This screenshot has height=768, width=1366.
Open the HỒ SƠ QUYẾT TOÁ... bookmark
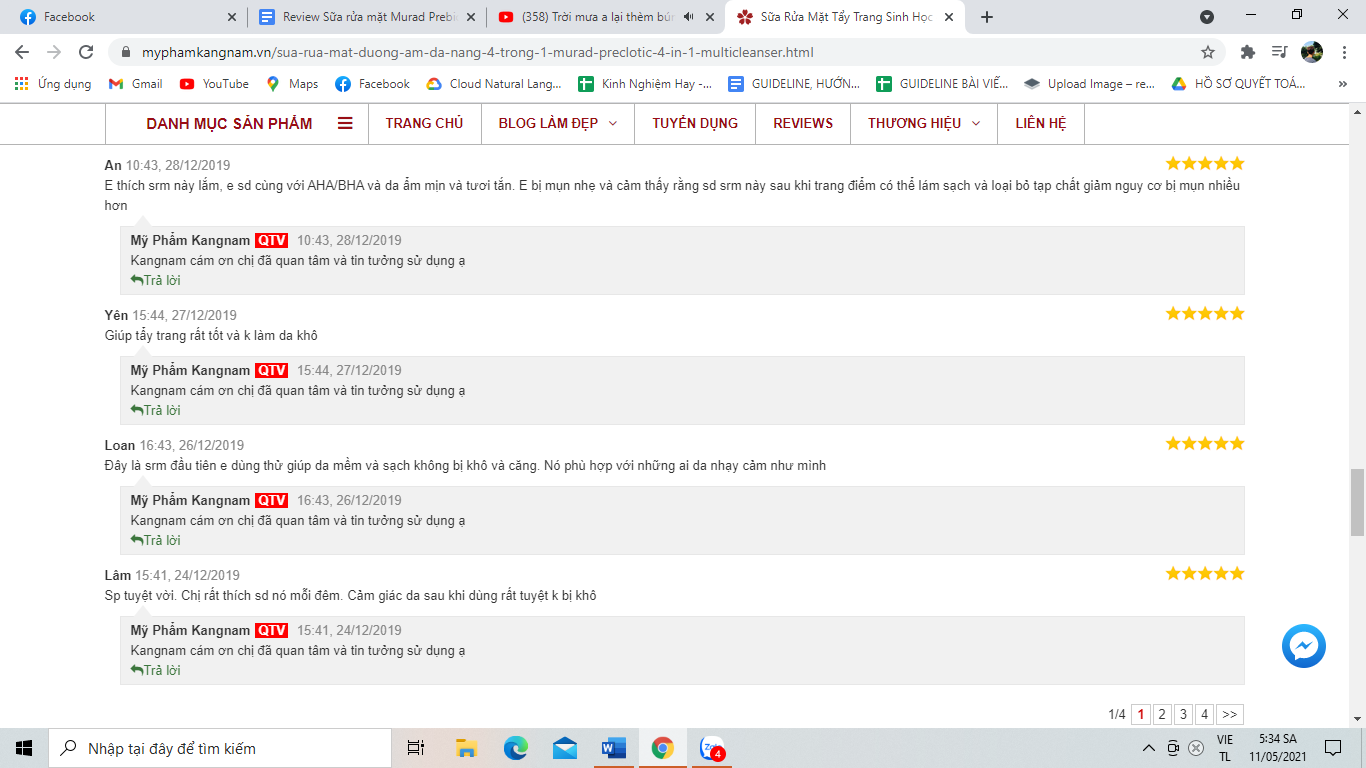[1238, 84]
